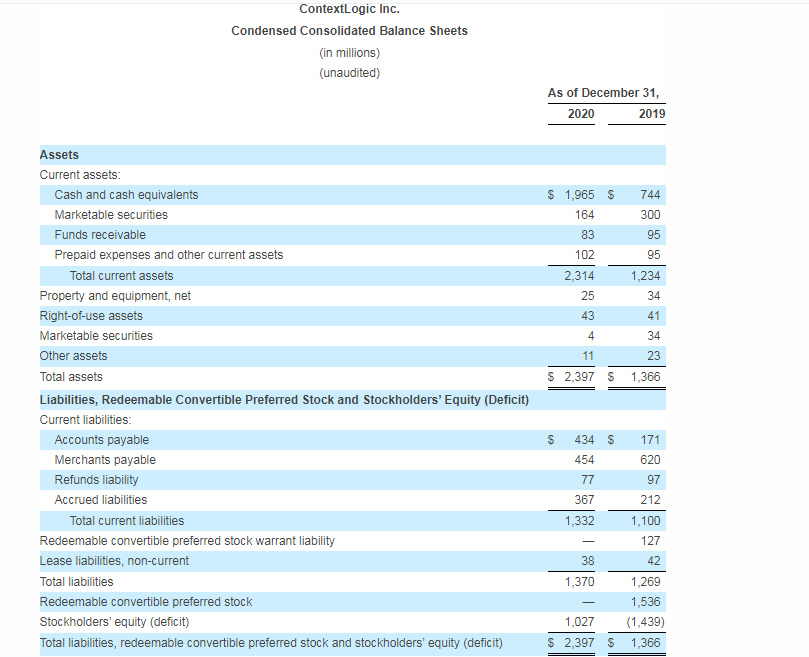Click the Merchants payable 2020 value 454

pyautogui.click(x=585, y=460)
